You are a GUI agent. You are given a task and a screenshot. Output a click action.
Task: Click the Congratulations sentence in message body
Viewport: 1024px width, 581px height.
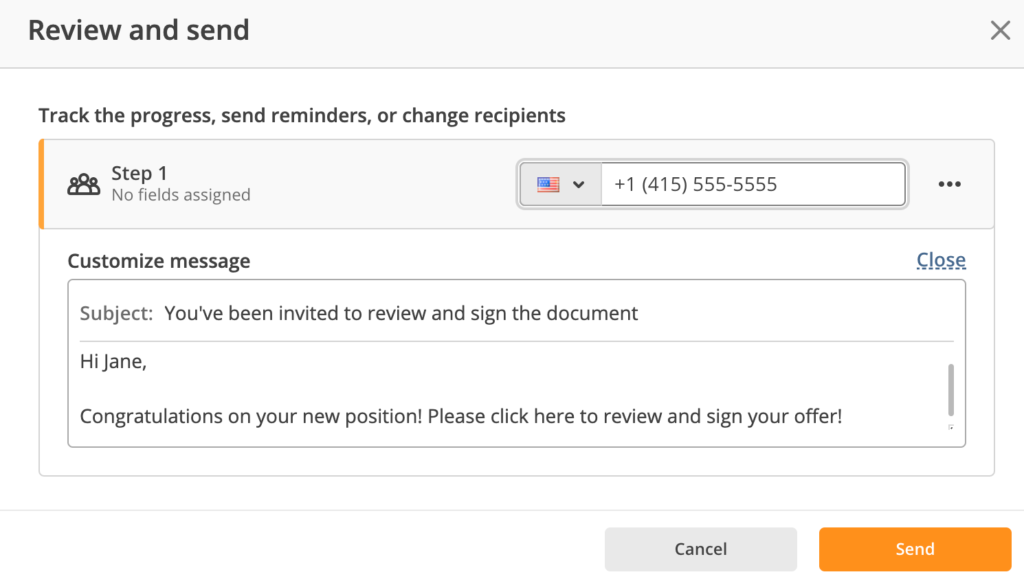[460, 415]
